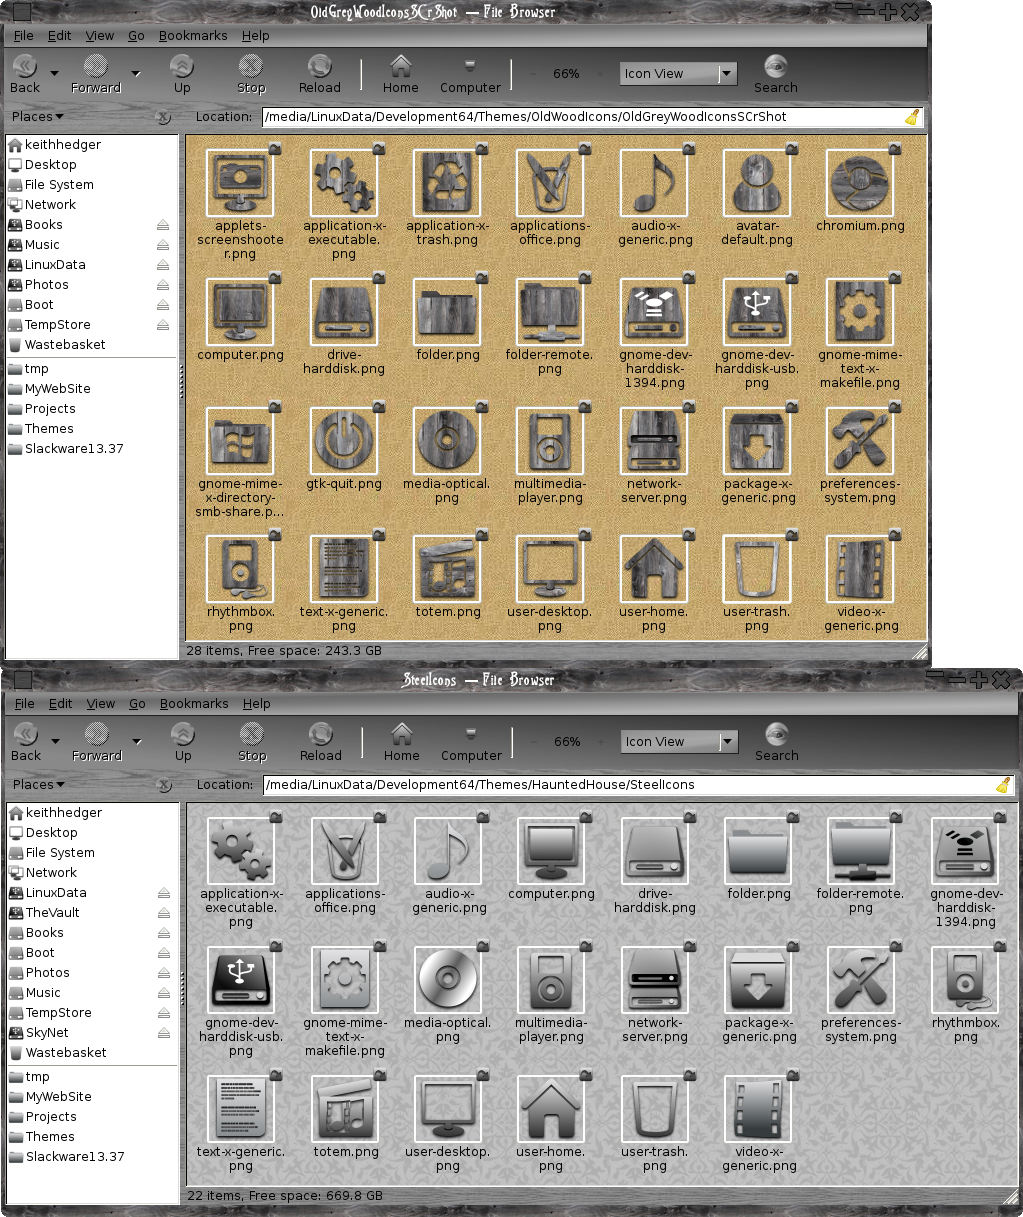Open chromium.png in the top window

[860, 183]
